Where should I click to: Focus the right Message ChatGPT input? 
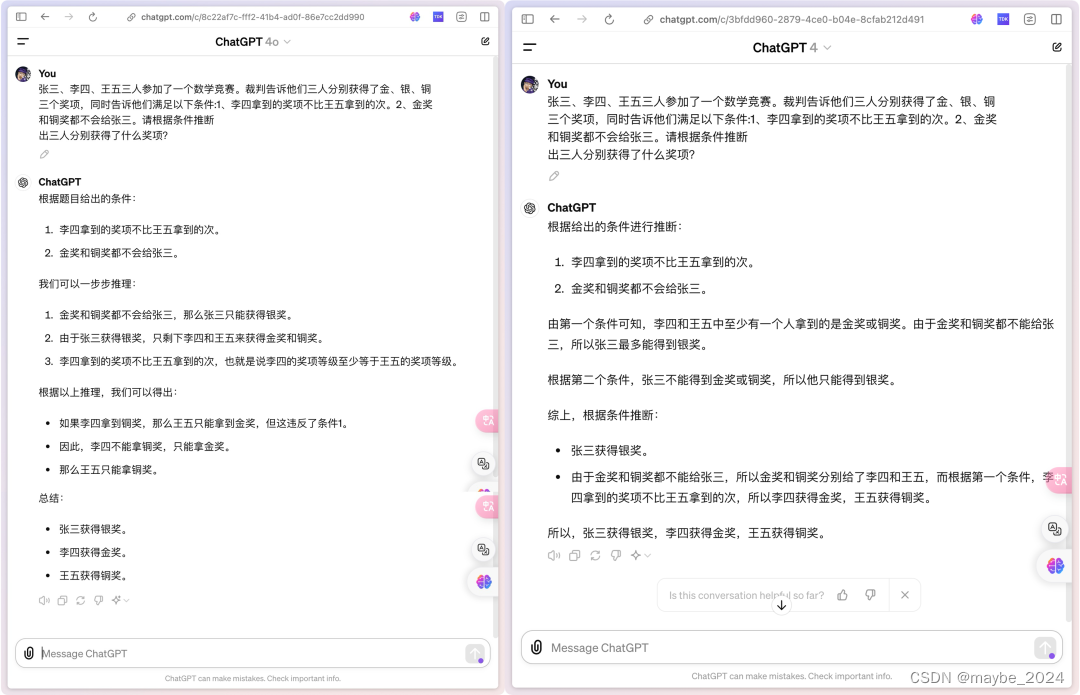[789, 647]
